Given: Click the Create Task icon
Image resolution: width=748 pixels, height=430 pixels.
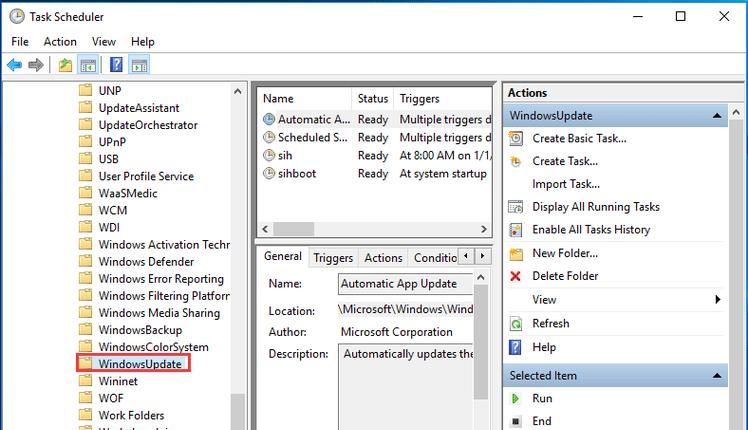Looking at the screenshot, I should point(516,161).
